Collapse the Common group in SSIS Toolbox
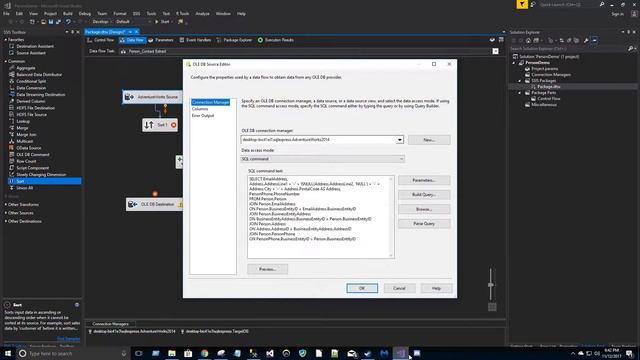This screenshot has height=360, width=640. click(6, 61)
